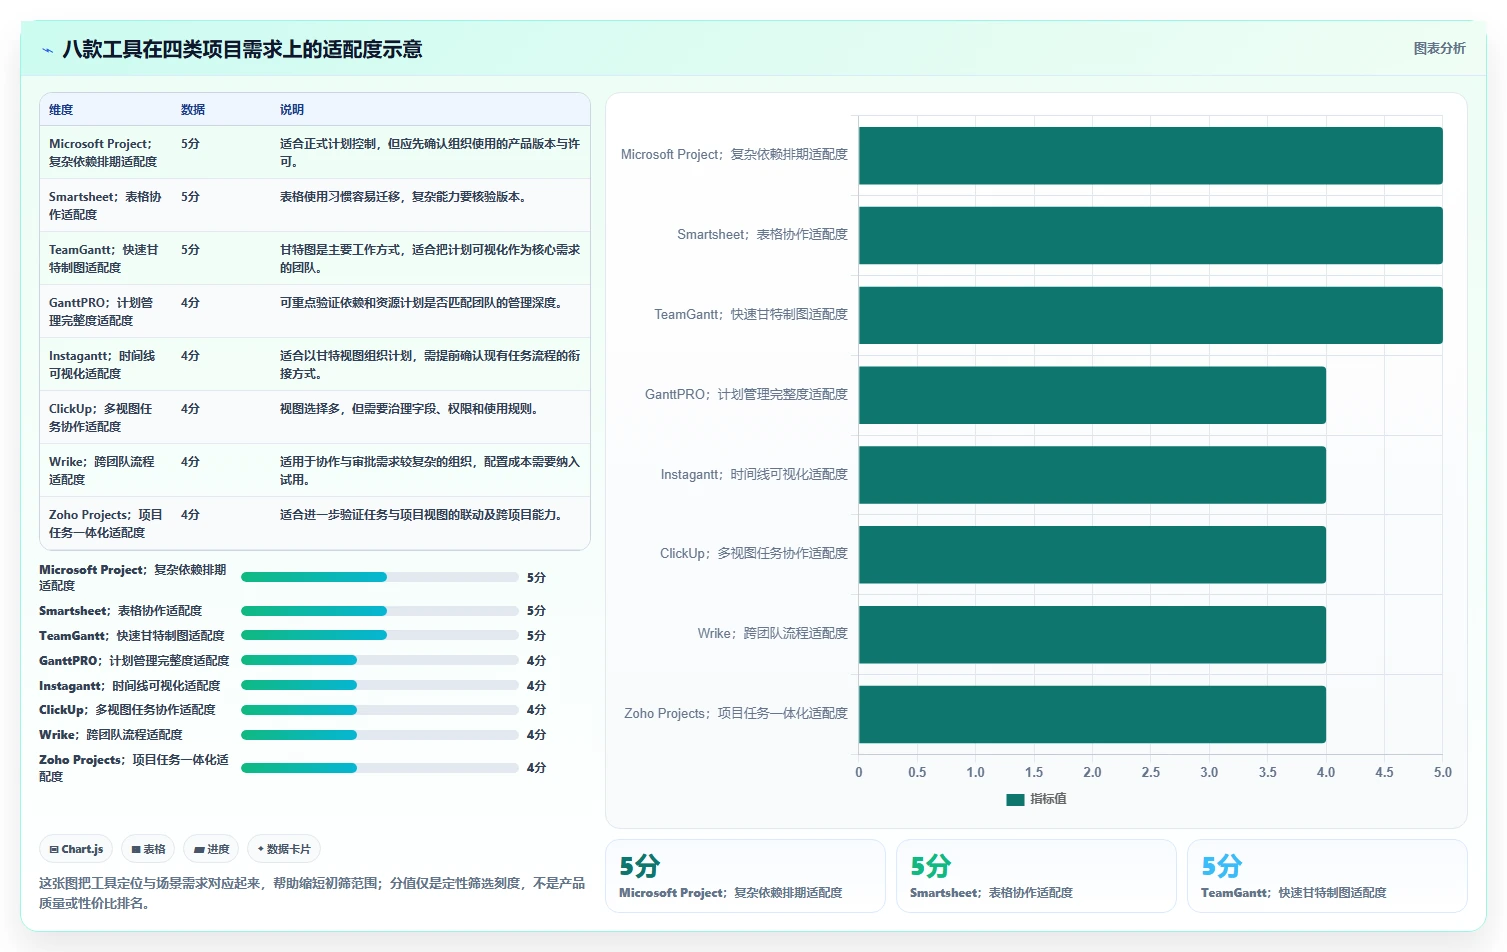Click the Zoho Projects chart bar

pos(1092,714)
